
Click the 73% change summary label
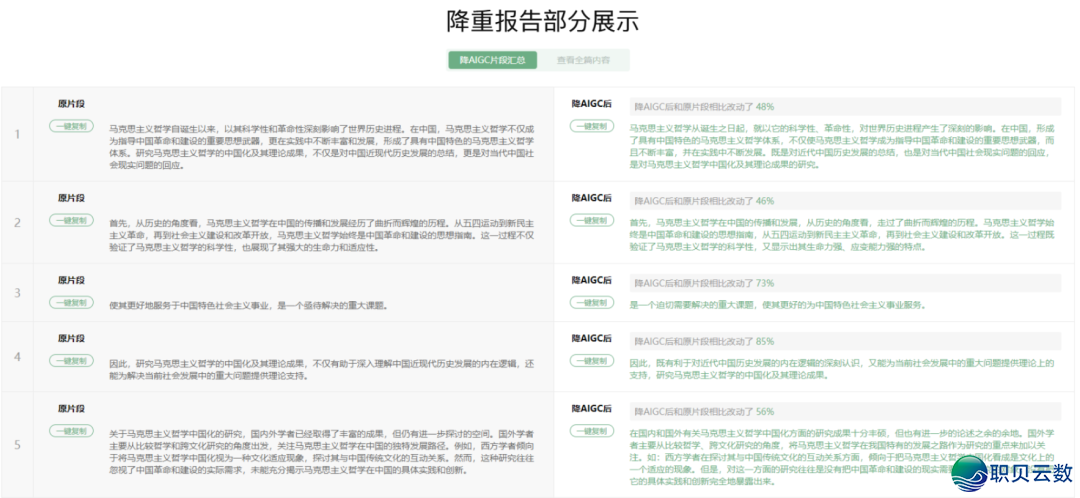coord(704,283)
